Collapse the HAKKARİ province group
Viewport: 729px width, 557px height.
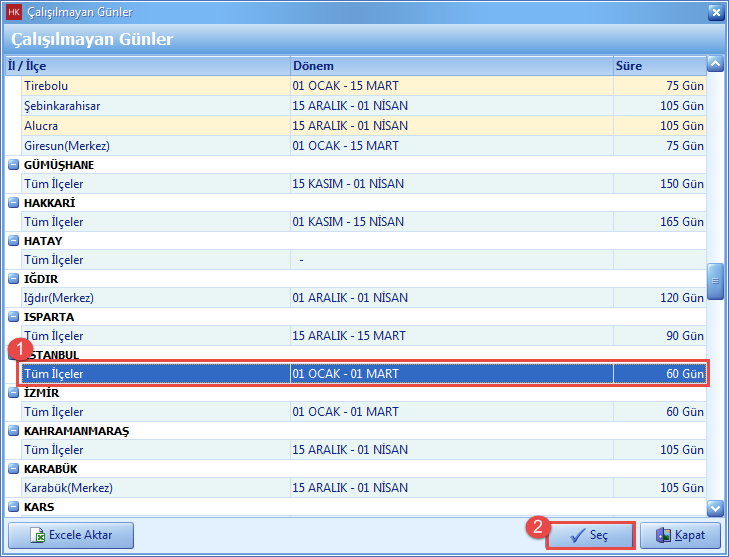point(14,203)
